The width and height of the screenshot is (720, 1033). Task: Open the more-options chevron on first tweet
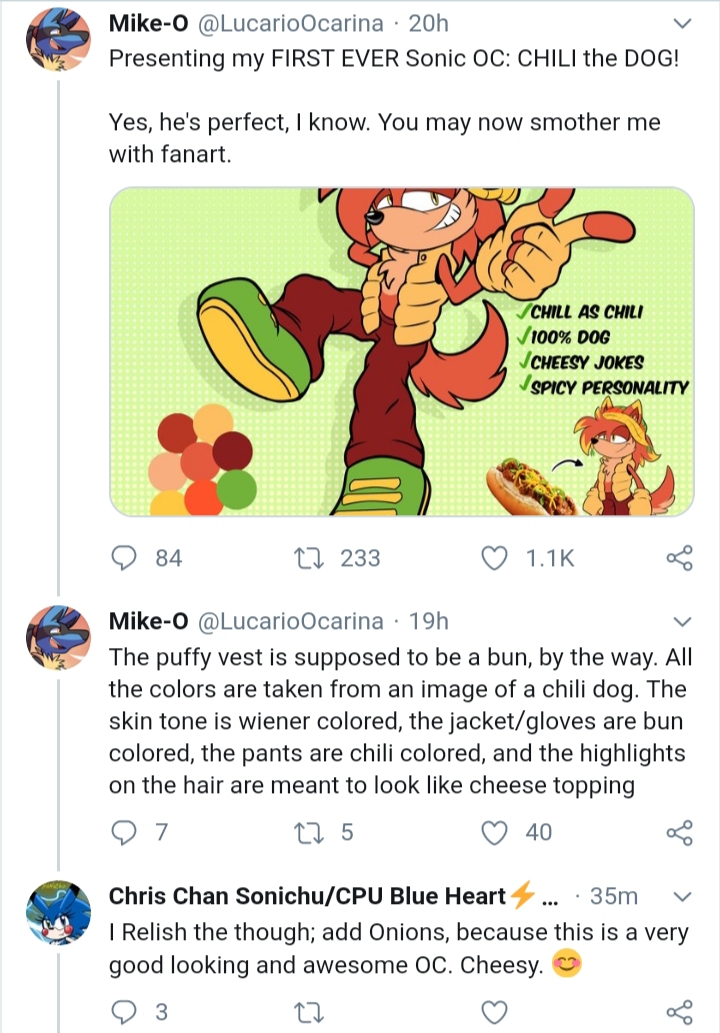pos(683,24)
